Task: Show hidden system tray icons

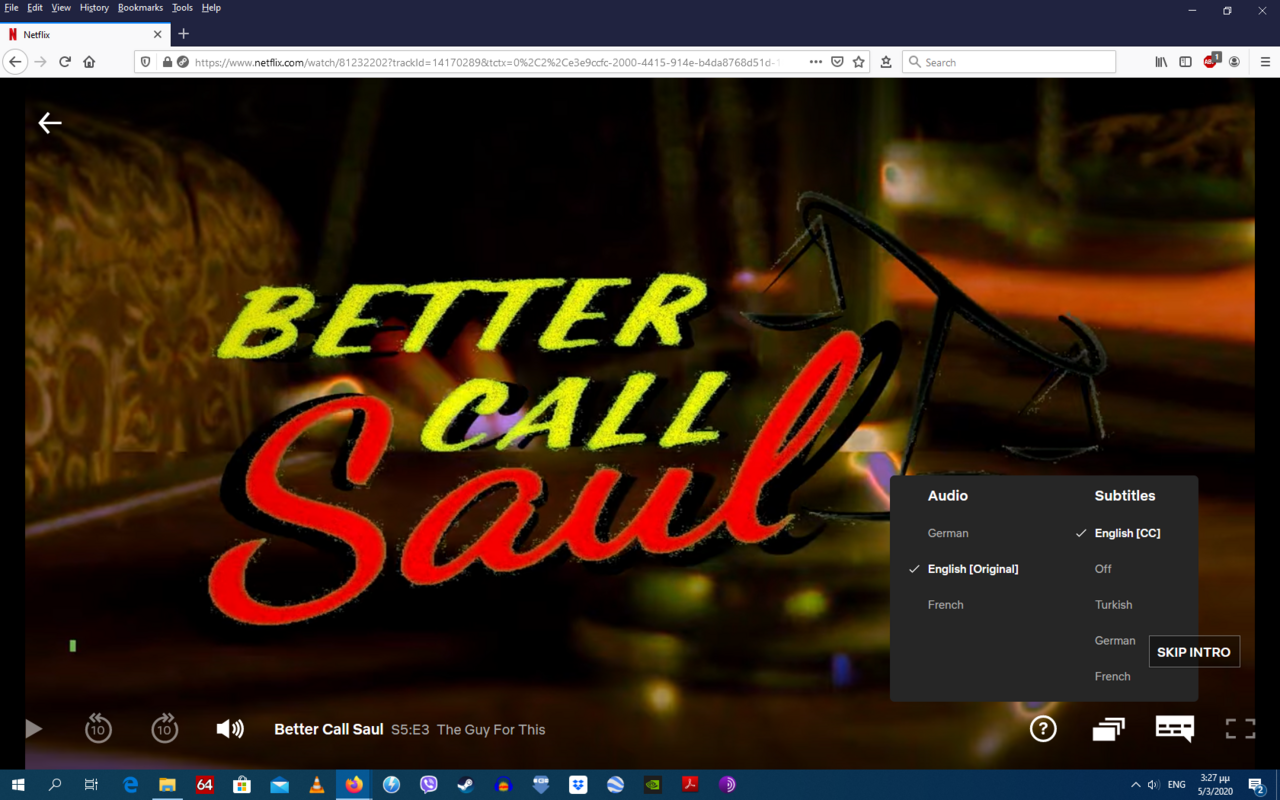Action: click(1135, 785)
